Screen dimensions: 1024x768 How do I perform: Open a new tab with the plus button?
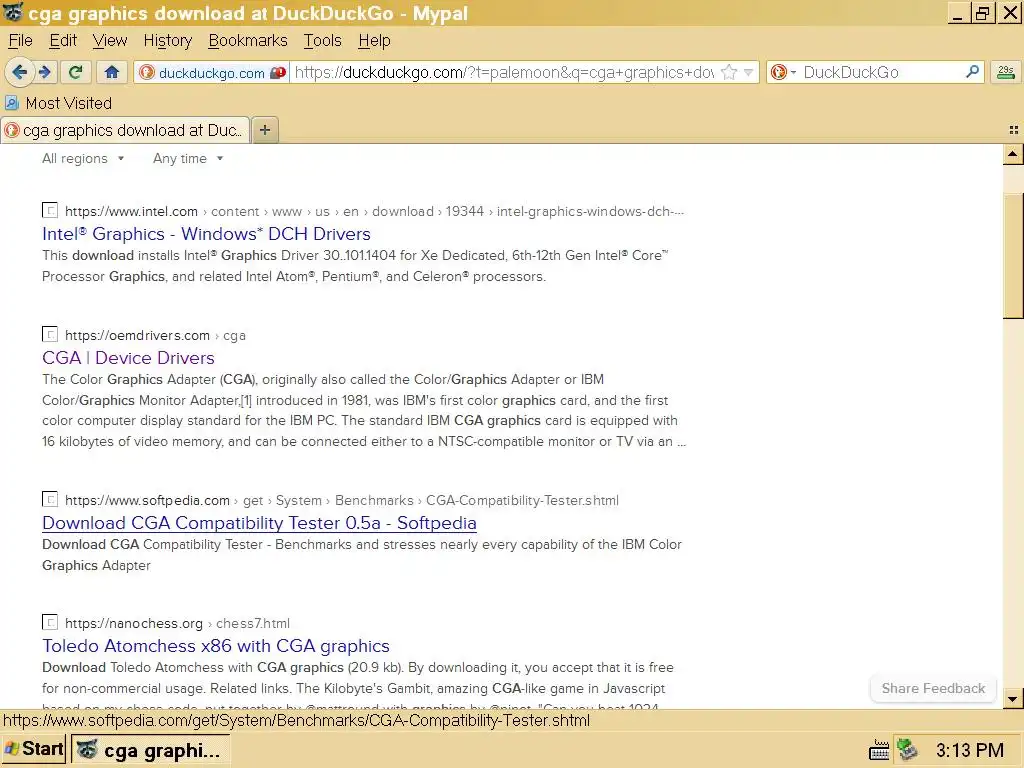(264, 130)
